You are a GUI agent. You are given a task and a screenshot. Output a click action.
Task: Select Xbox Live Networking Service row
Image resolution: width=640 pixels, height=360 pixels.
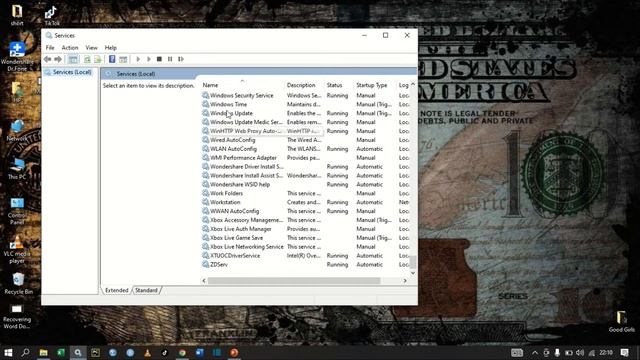click(x=305, y=247)
